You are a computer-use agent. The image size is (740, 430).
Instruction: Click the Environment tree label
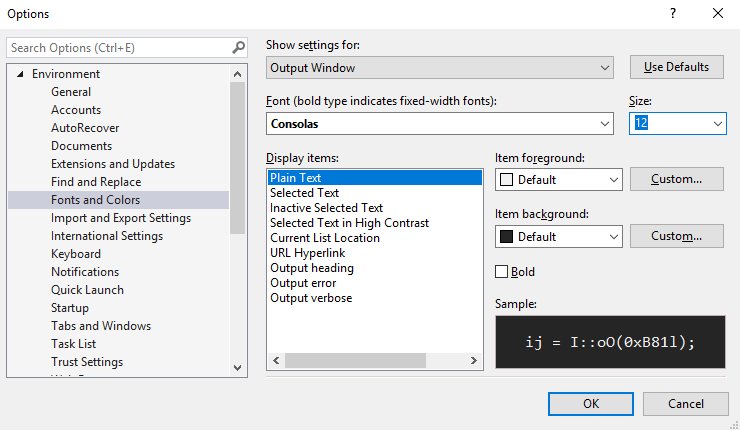[66, 74]
